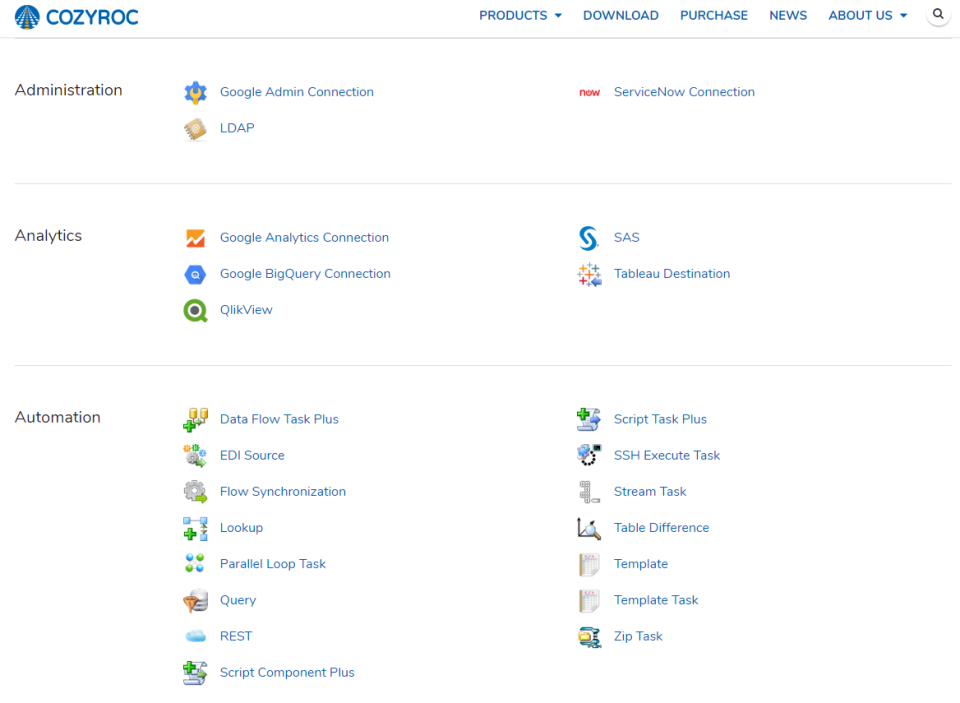Click the Zip Task icon
960x703 pixels.
[x=589, y=636]
